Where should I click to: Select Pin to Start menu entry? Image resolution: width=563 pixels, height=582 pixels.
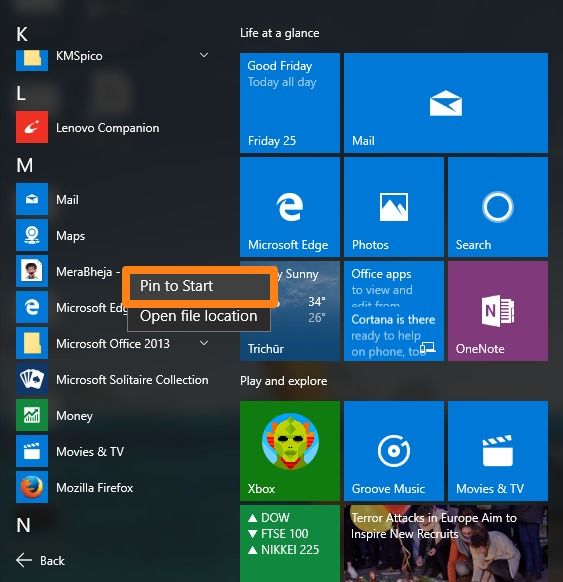(x=200, y=286)
